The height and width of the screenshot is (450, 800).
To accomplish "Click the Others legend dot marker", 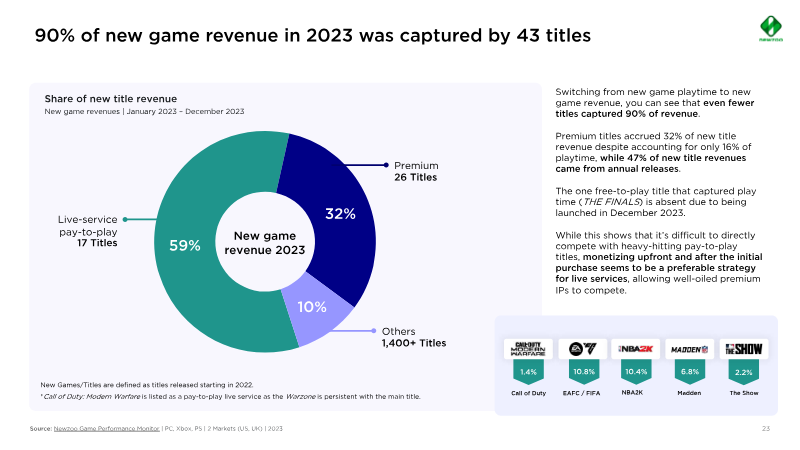I will click(x=374, y=331).
